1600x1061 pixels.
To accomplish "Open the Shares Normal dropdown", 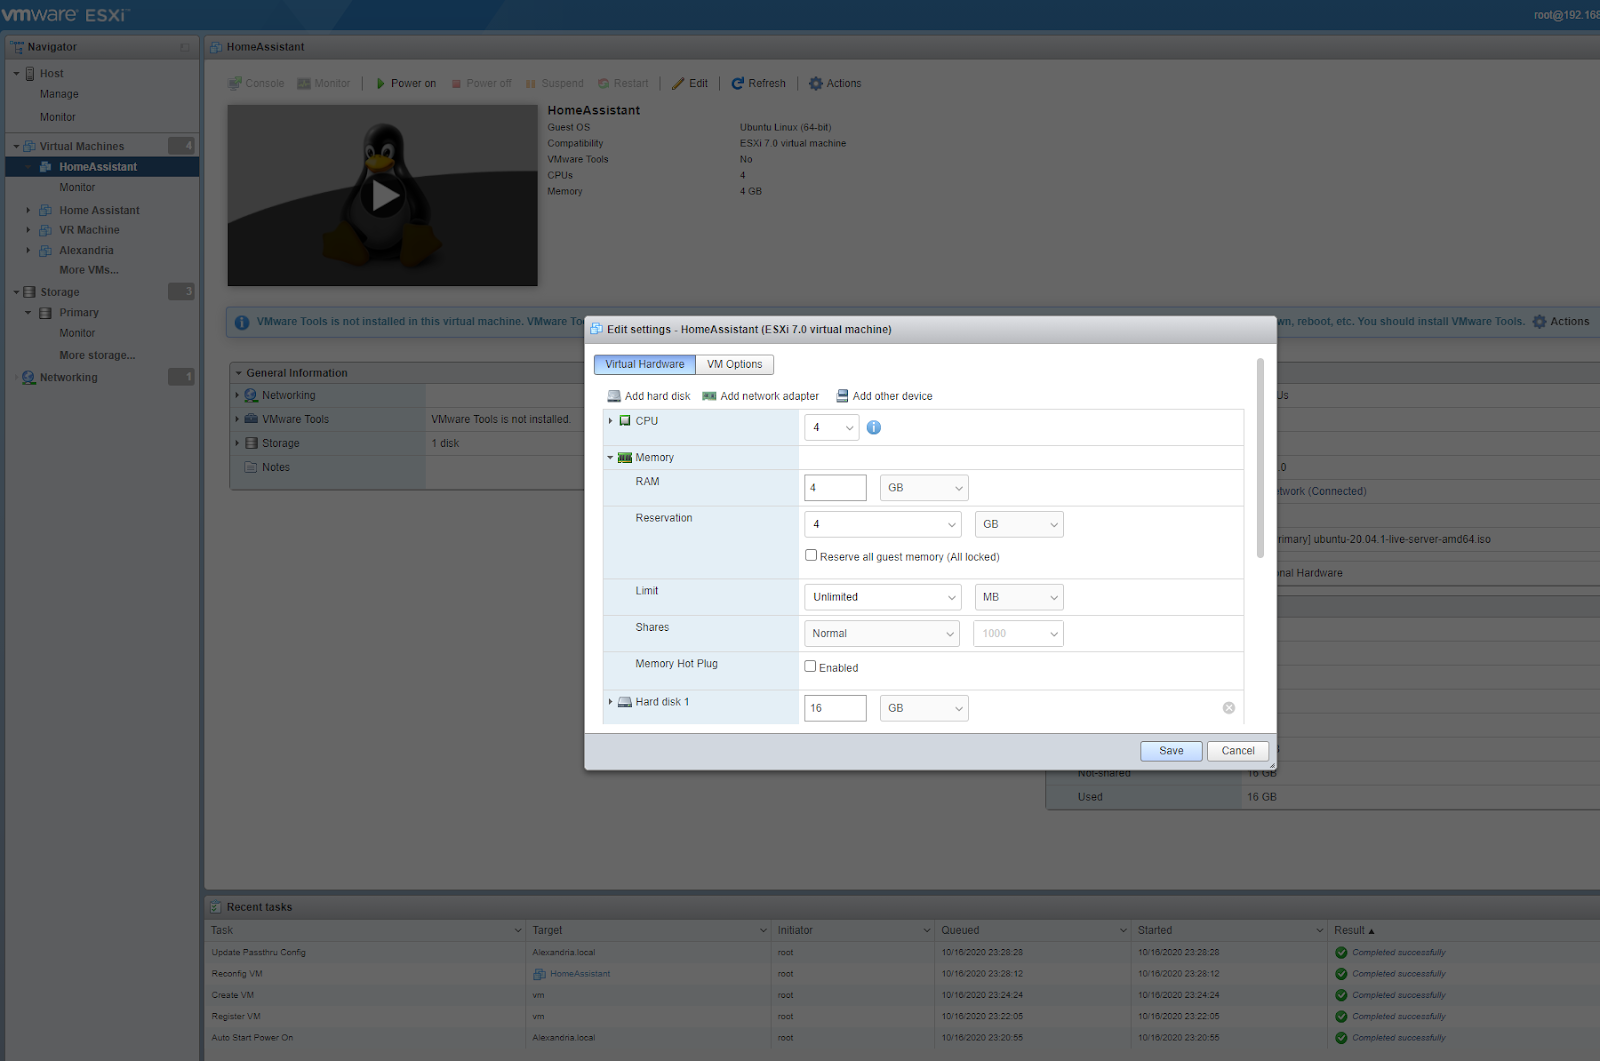I will click(x=882, y=633).
